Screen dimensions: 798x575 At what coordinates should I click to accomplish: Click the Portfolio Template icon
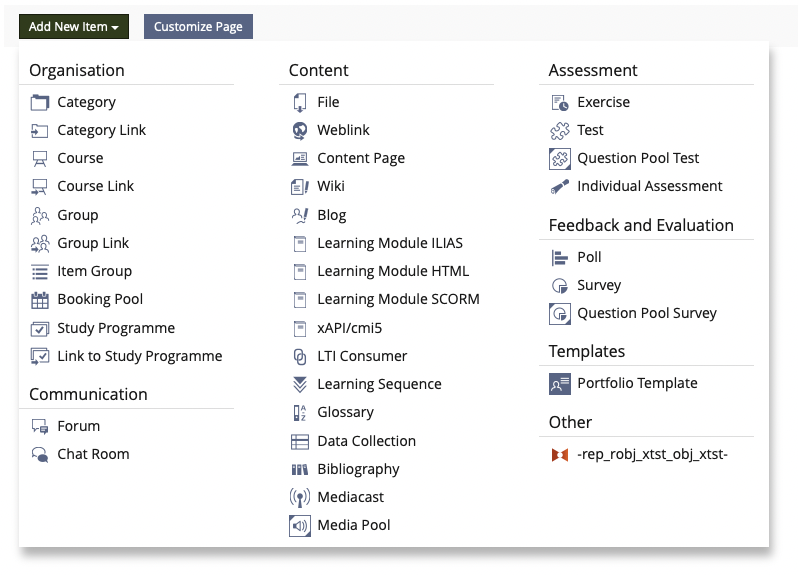click(x=560, y=383)
